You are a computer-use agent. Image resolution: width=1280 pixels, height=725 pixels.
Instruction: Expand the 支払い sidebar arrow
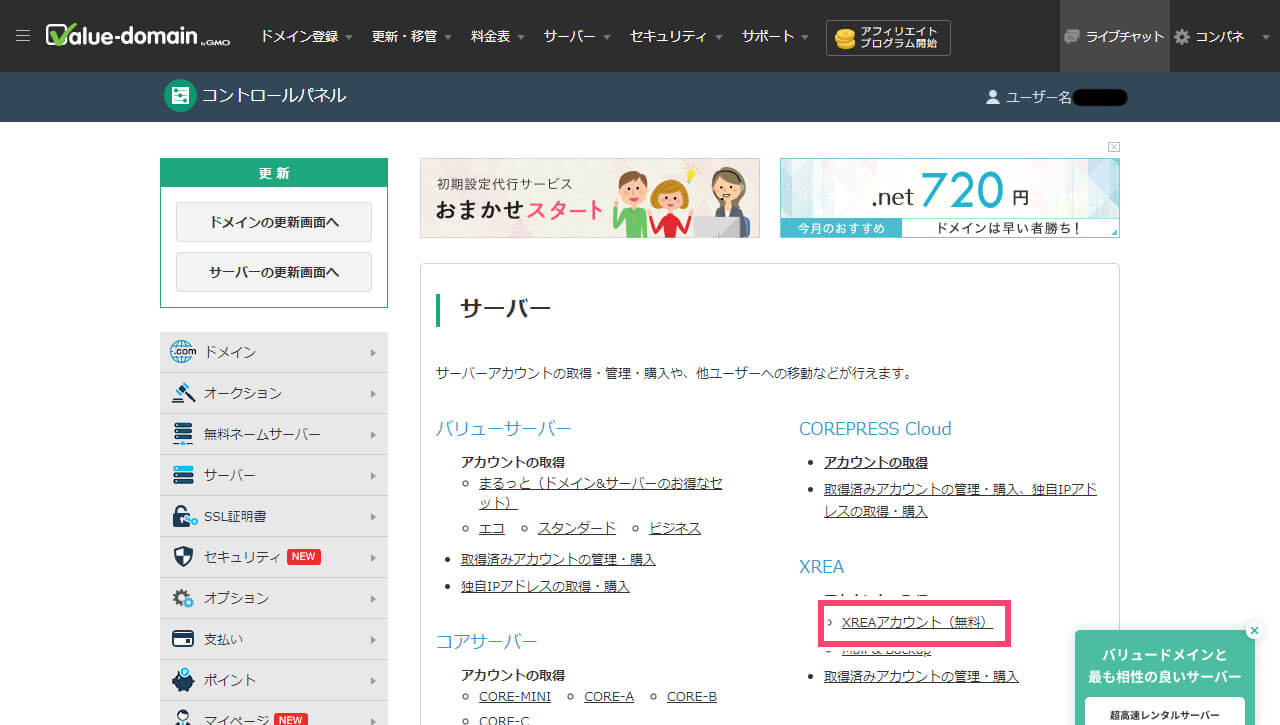(x=373, y=639)
